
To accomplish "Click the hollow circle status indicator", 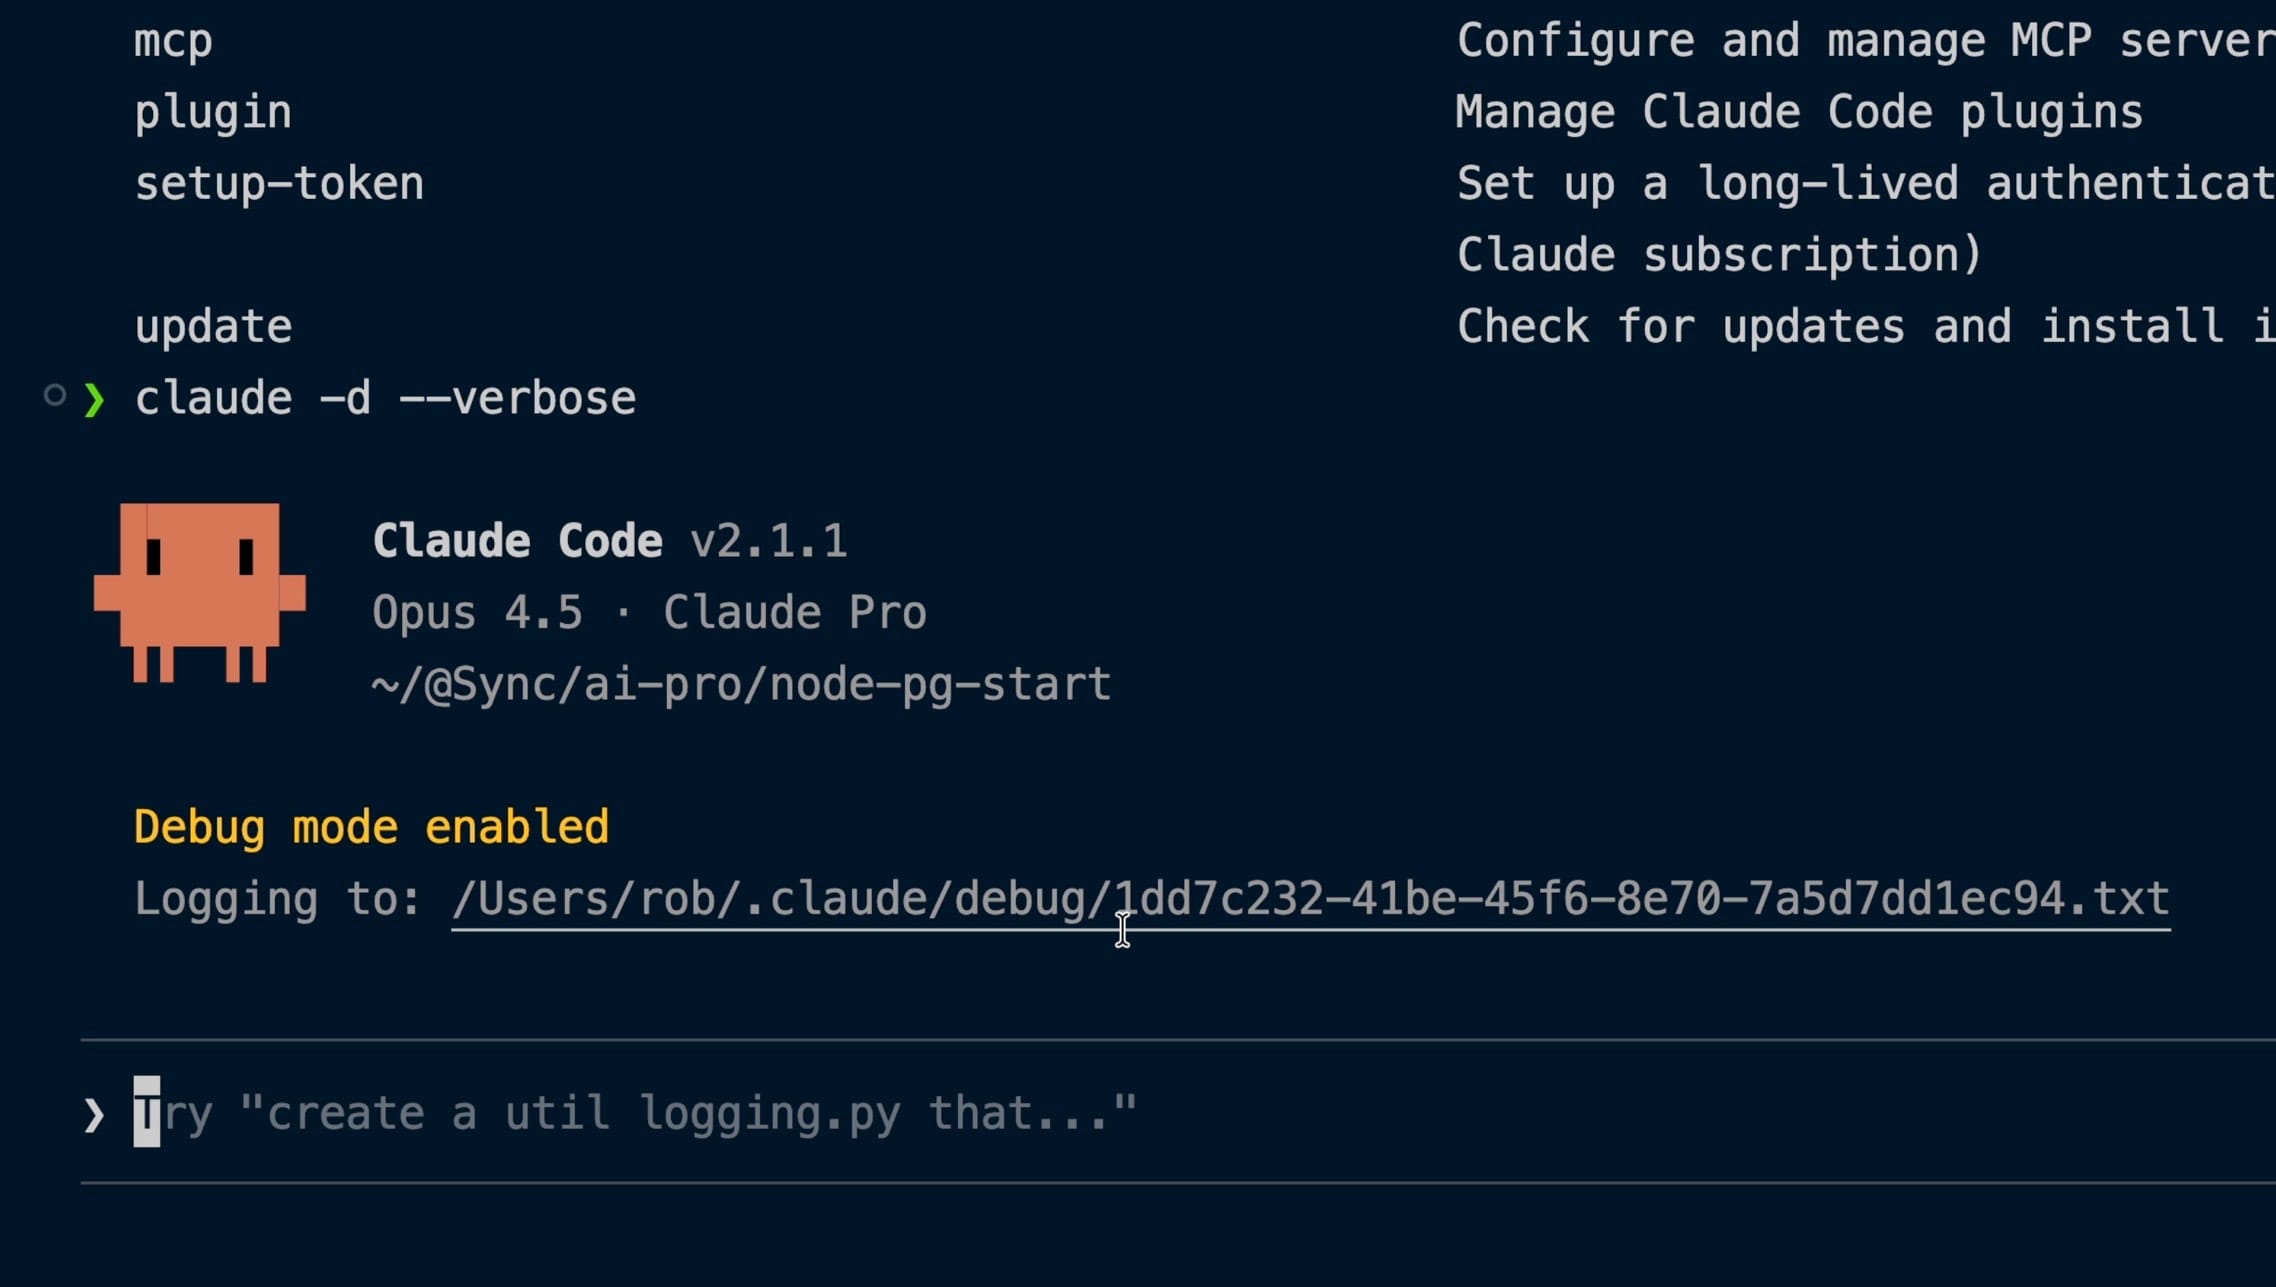I will [x=55, y=395].
